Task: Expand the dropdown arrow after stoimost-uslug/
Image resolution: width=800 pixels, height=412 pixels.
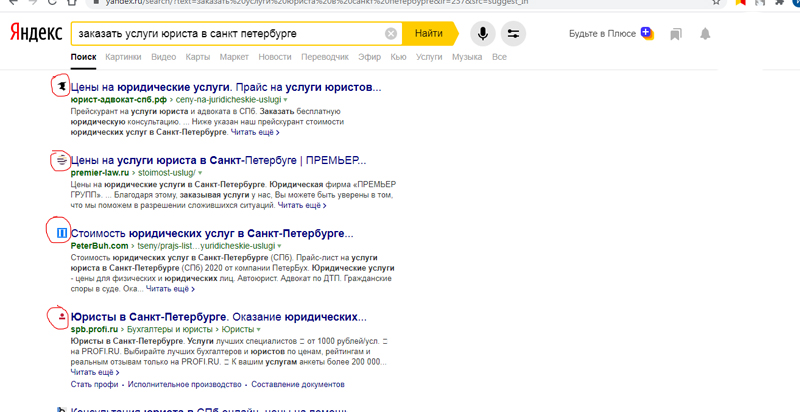Action: 199,173
